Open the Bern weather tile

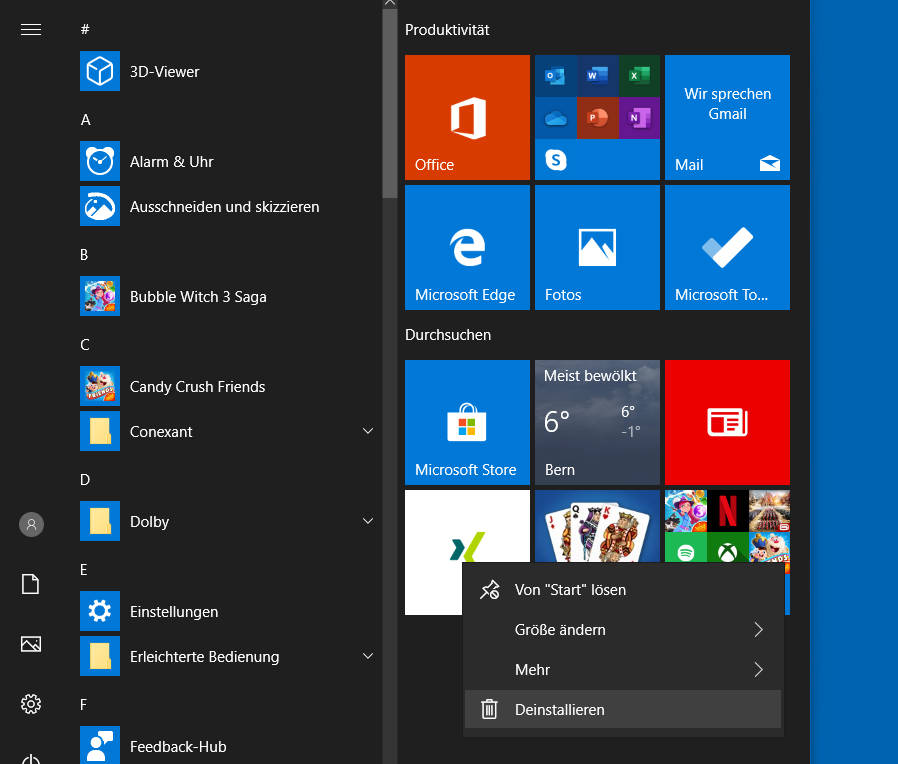point(597,422)
